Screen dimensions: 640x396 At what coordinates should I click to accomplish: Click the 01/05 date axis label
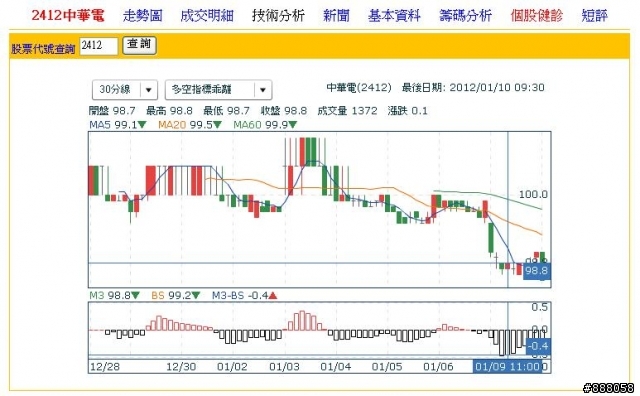point(387,367)
